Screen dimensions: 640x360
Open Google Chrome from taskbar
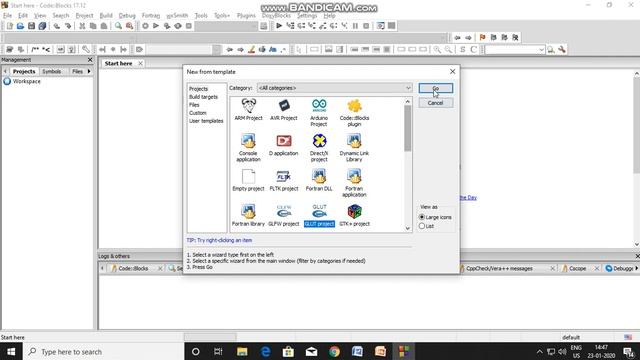[334, 351]
